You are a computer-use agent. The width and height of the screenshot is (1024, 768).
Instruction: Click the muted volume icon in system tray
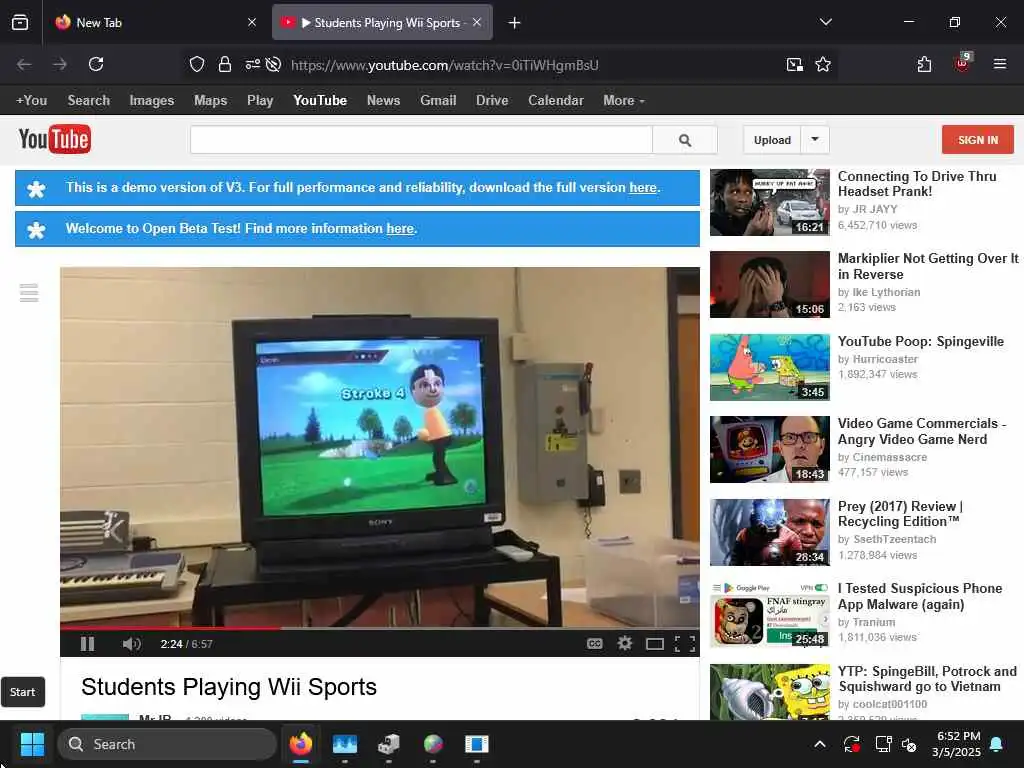tap(909, 744)
